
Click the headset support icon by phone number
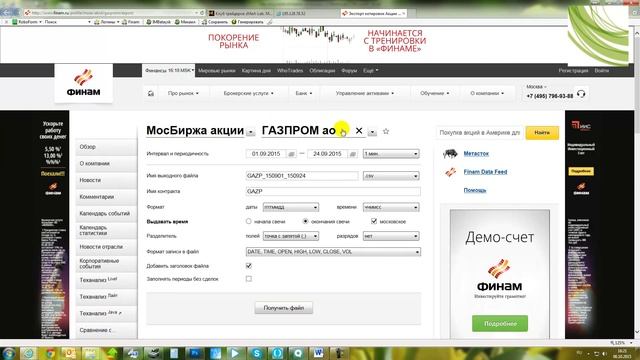[581, 94]
